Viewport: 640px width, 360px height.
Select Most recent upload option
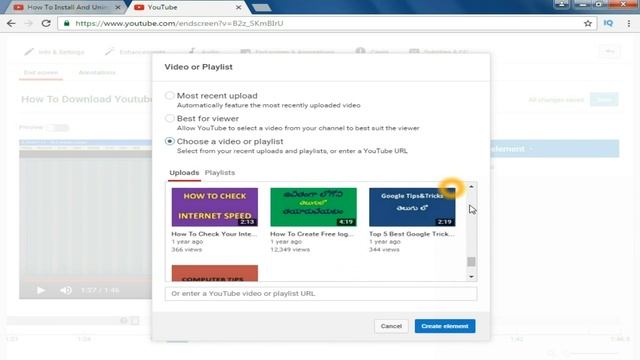[x=169, y=96]
